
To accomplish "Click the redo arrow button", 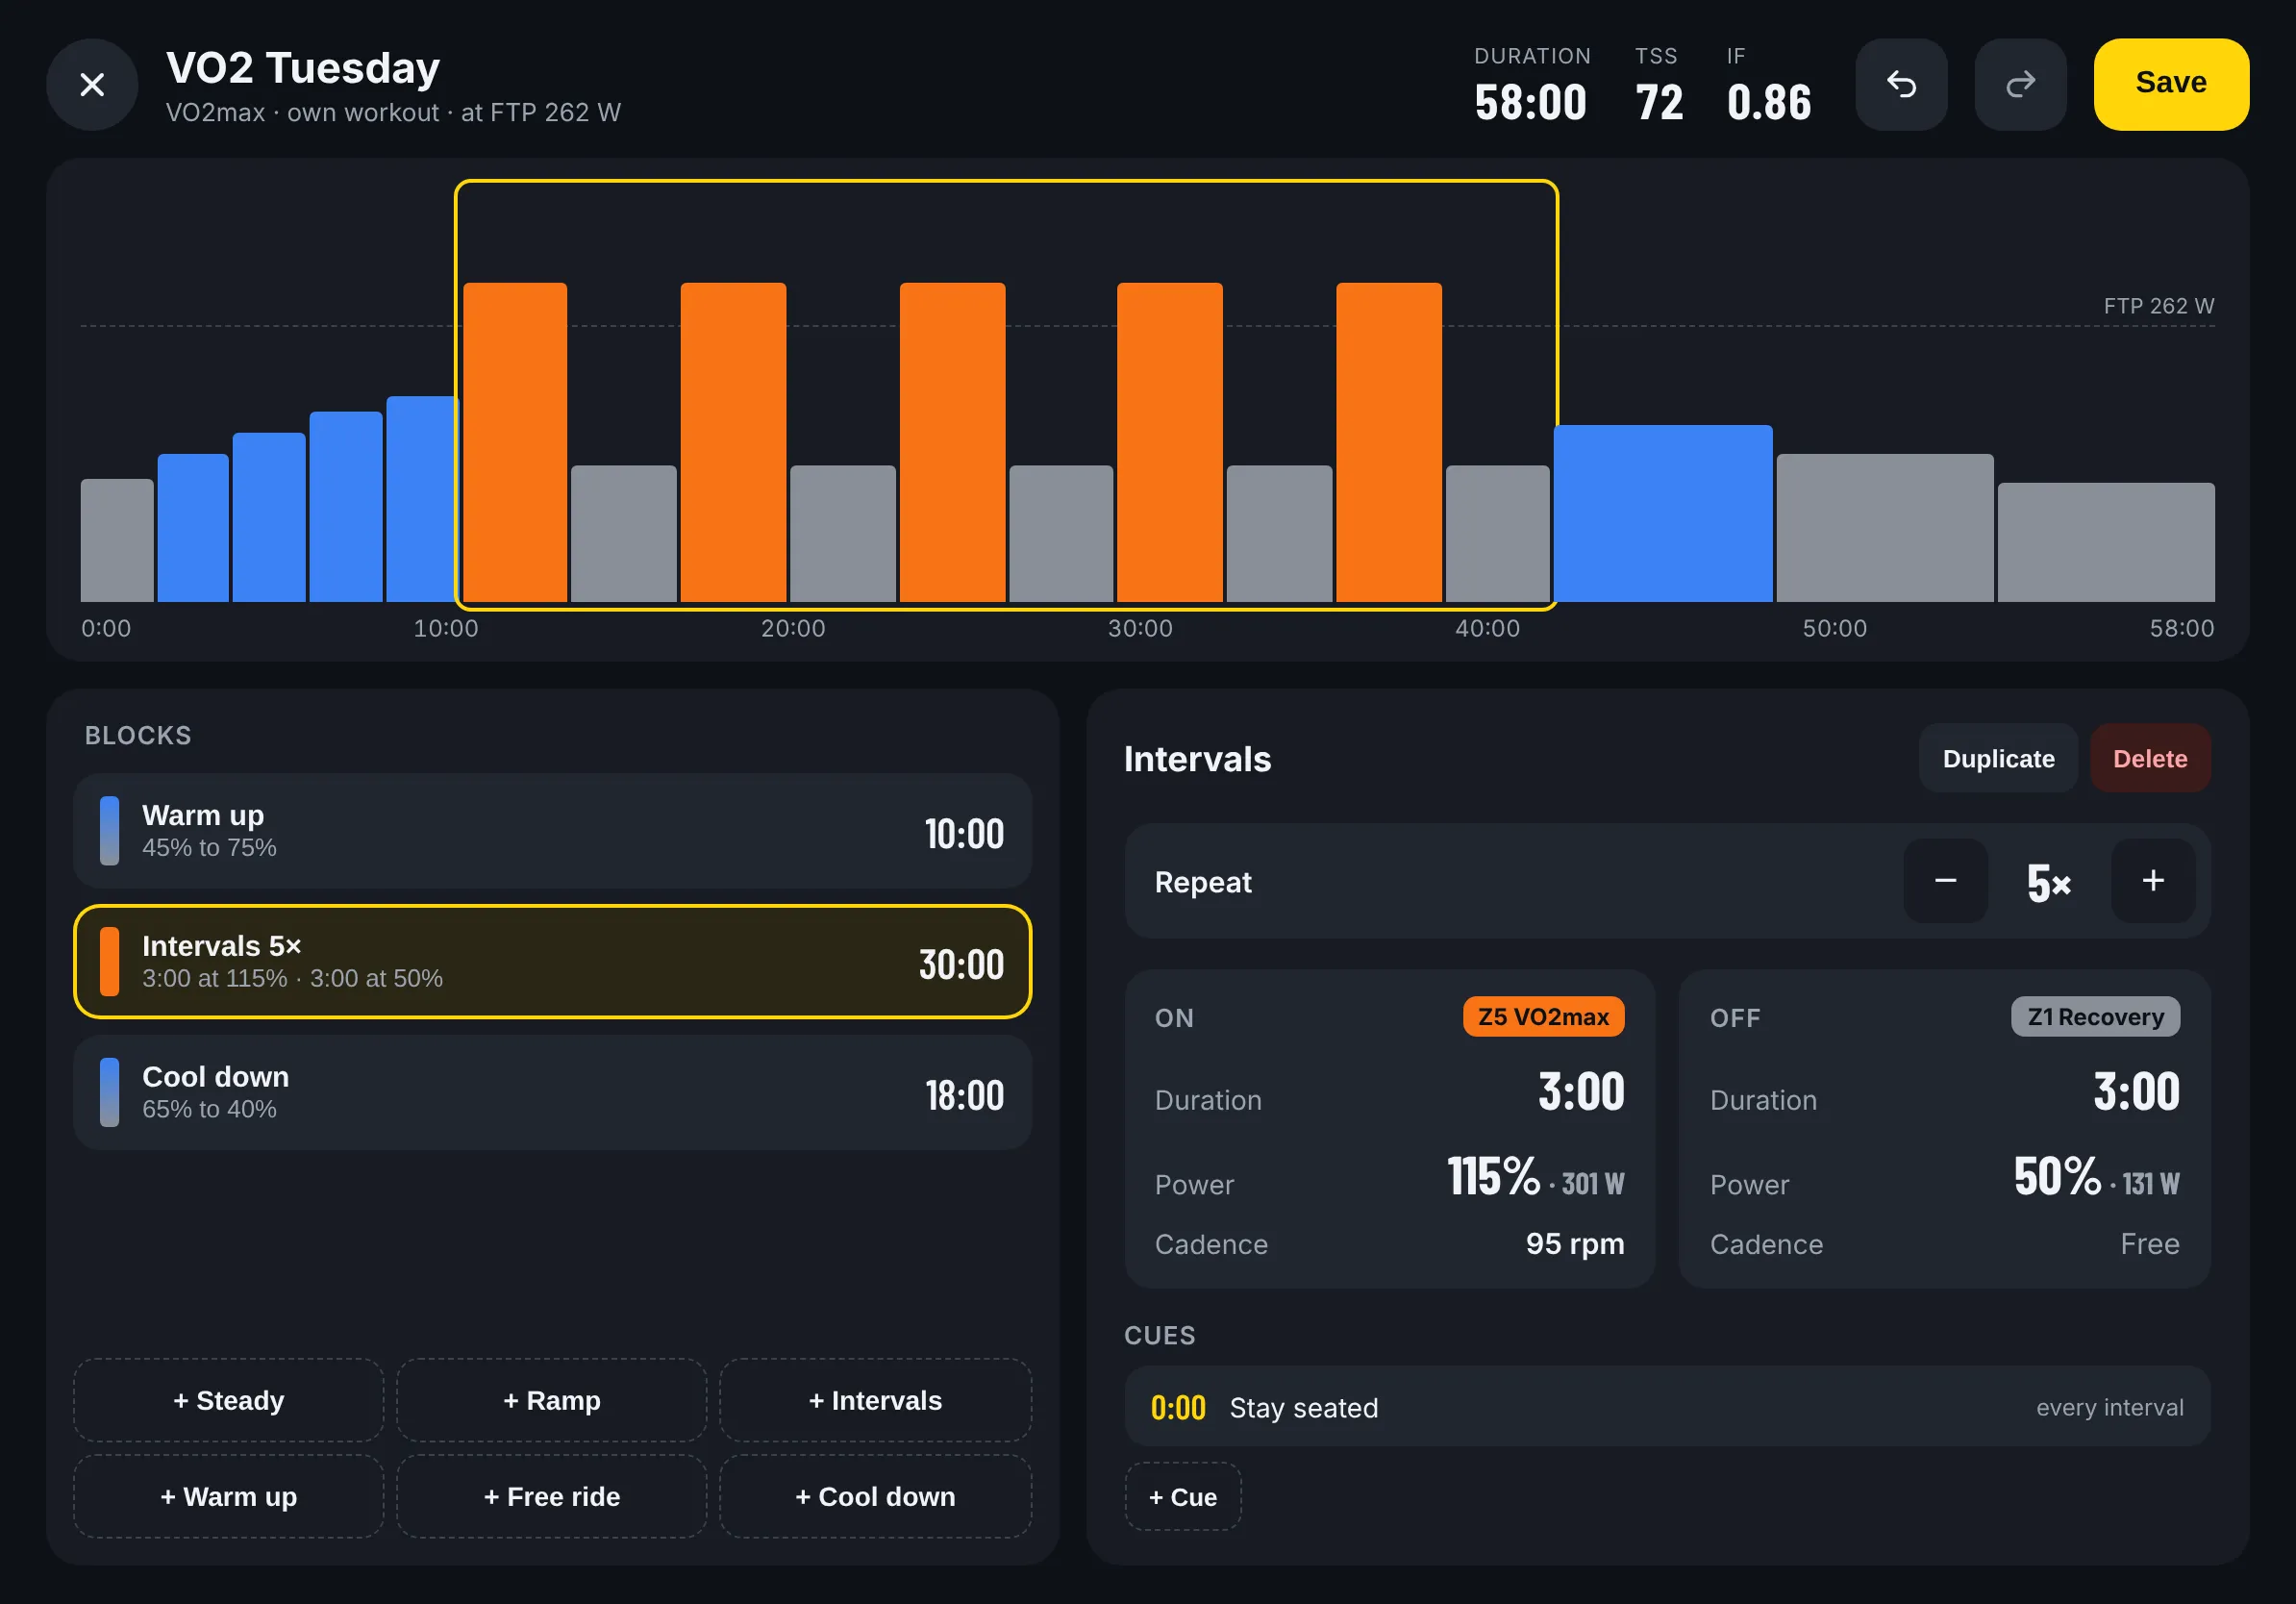I will 2020,85.
